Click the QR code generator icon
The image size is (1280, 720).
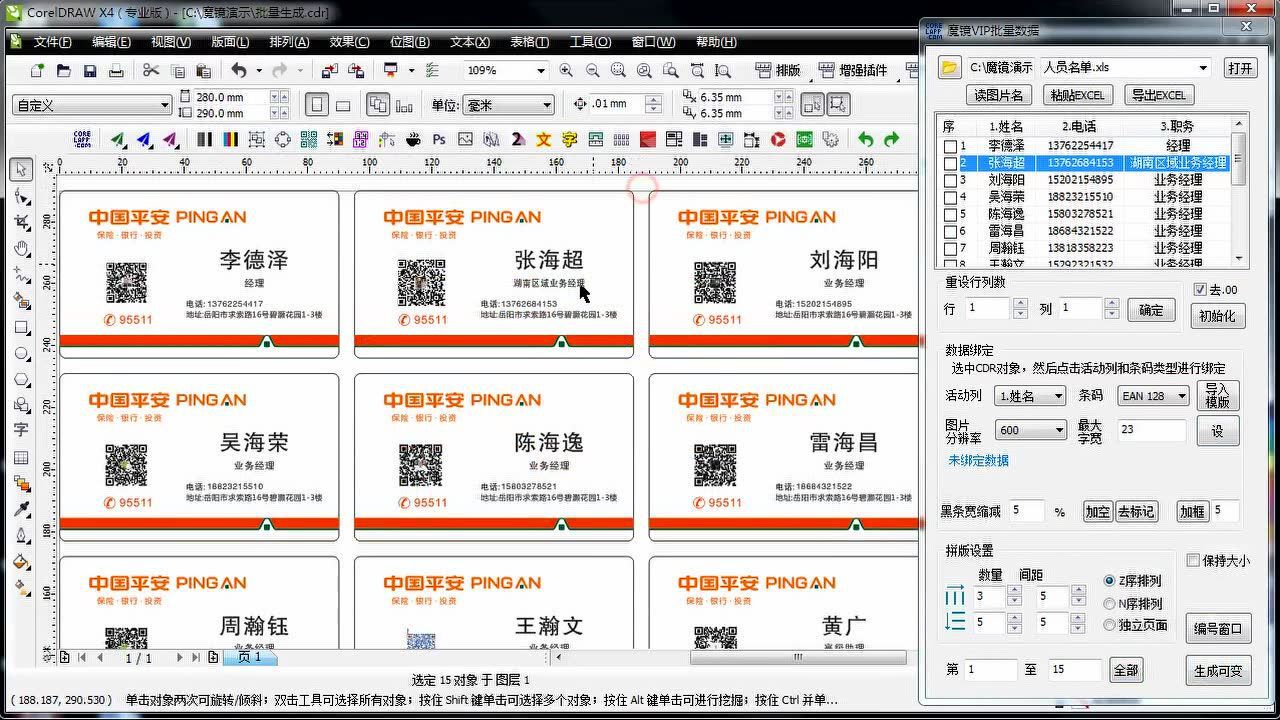click(x=308, y=139)
